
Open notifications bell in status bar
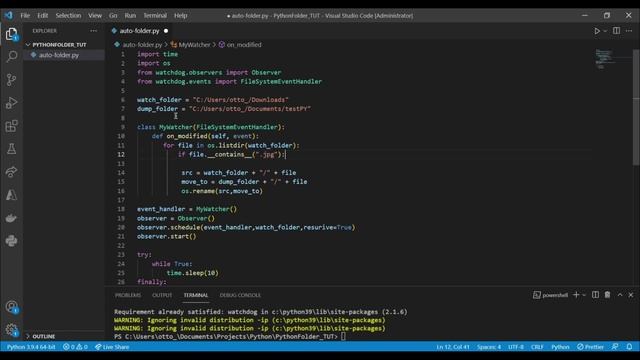(629, 347)
